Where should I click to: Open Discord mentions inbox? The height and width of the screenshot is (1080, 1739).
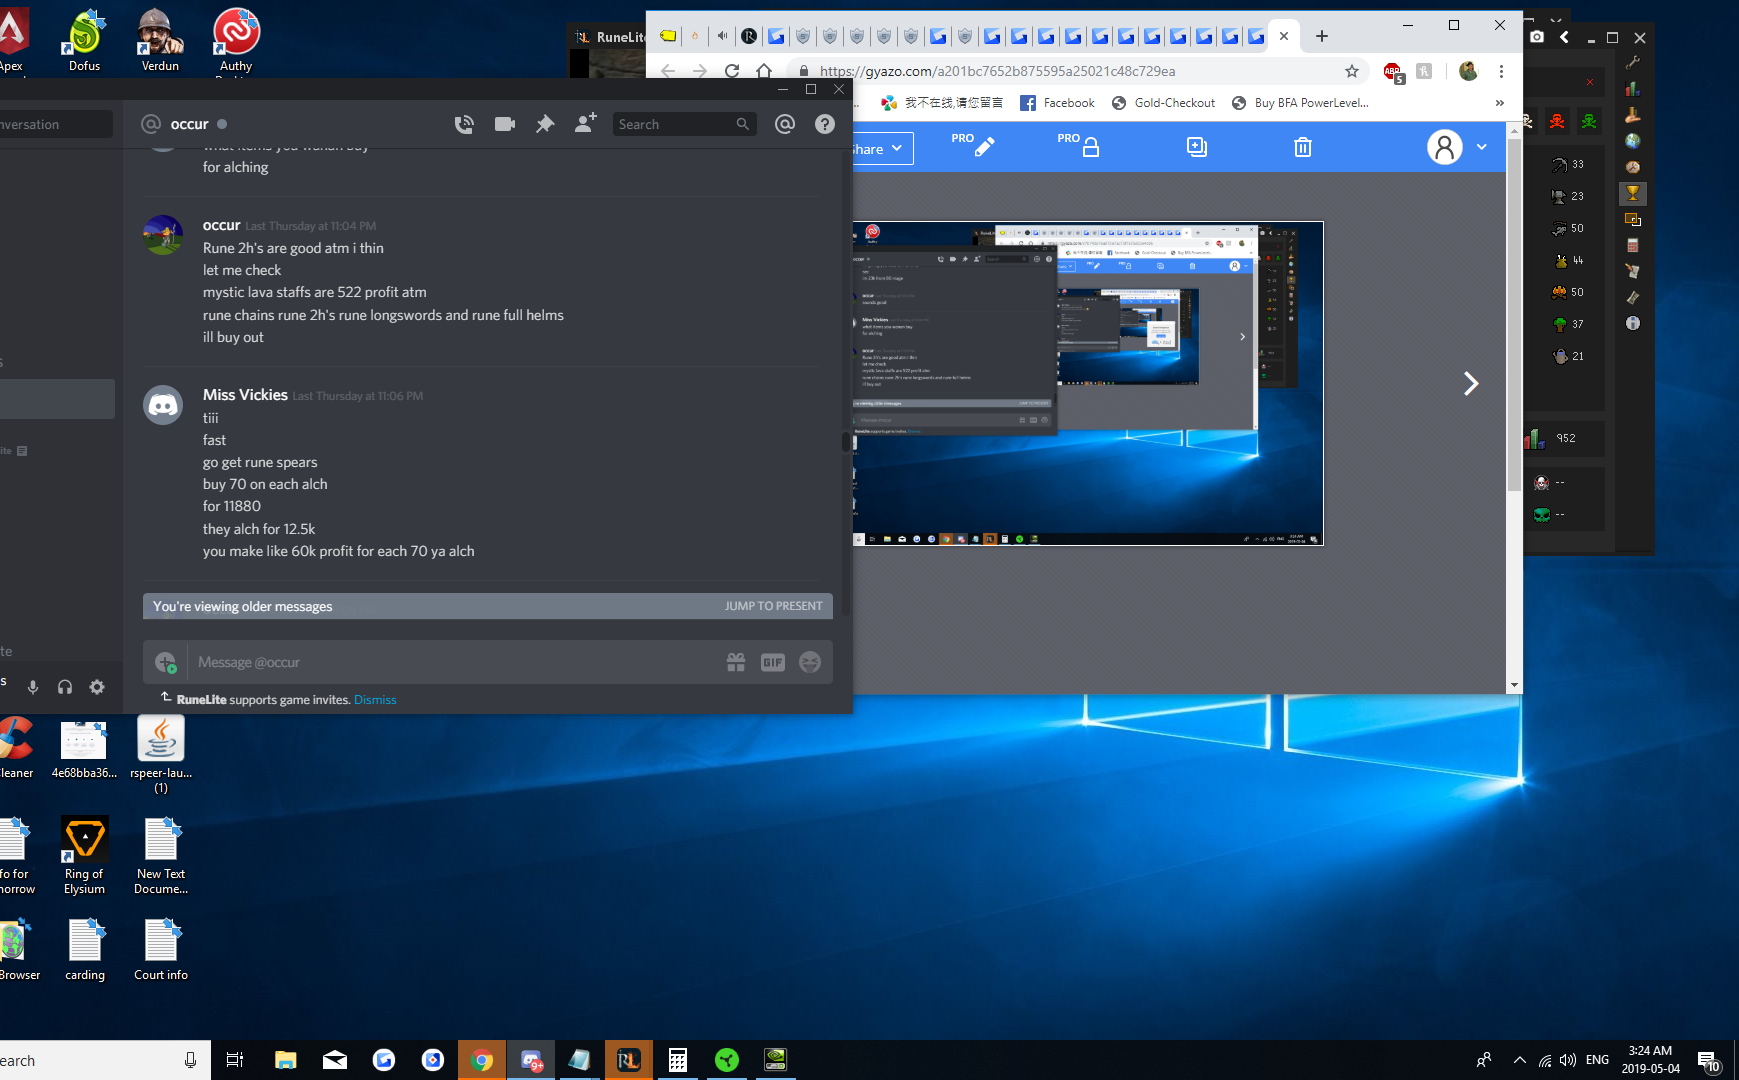coord(785,124)
